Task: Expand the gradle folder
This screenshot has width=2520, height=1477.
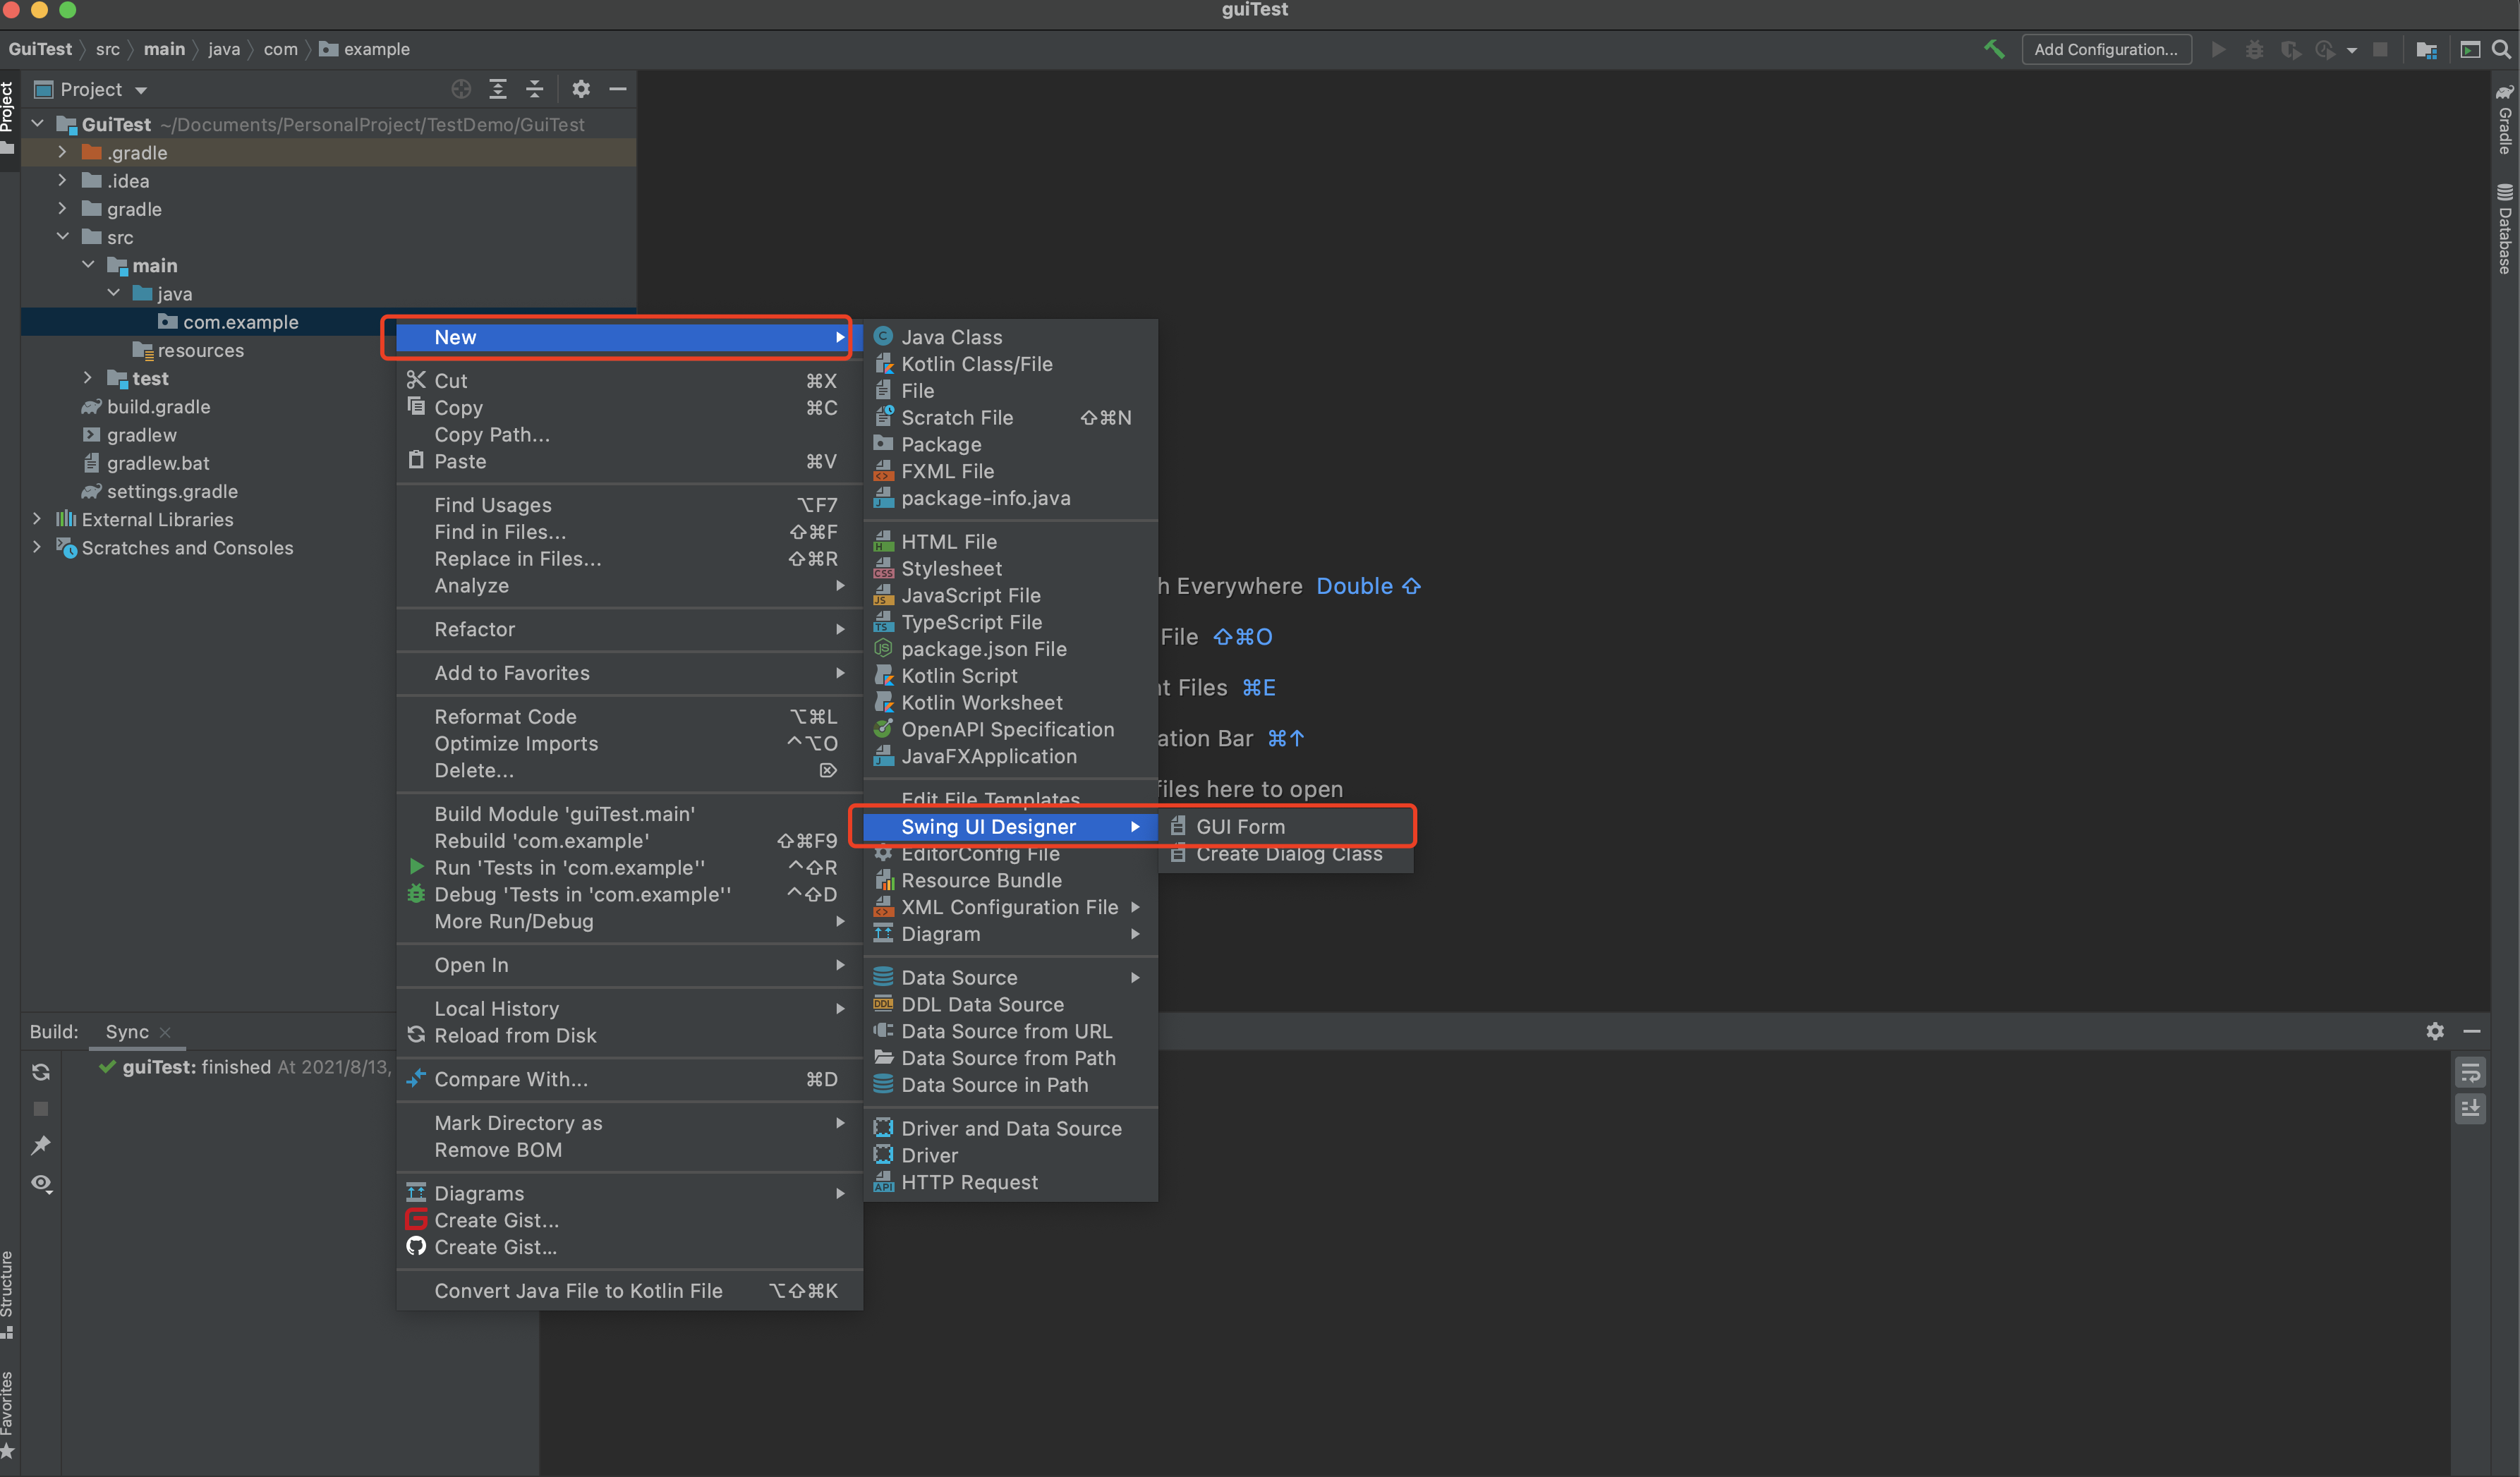Action: tap(62, 208)
